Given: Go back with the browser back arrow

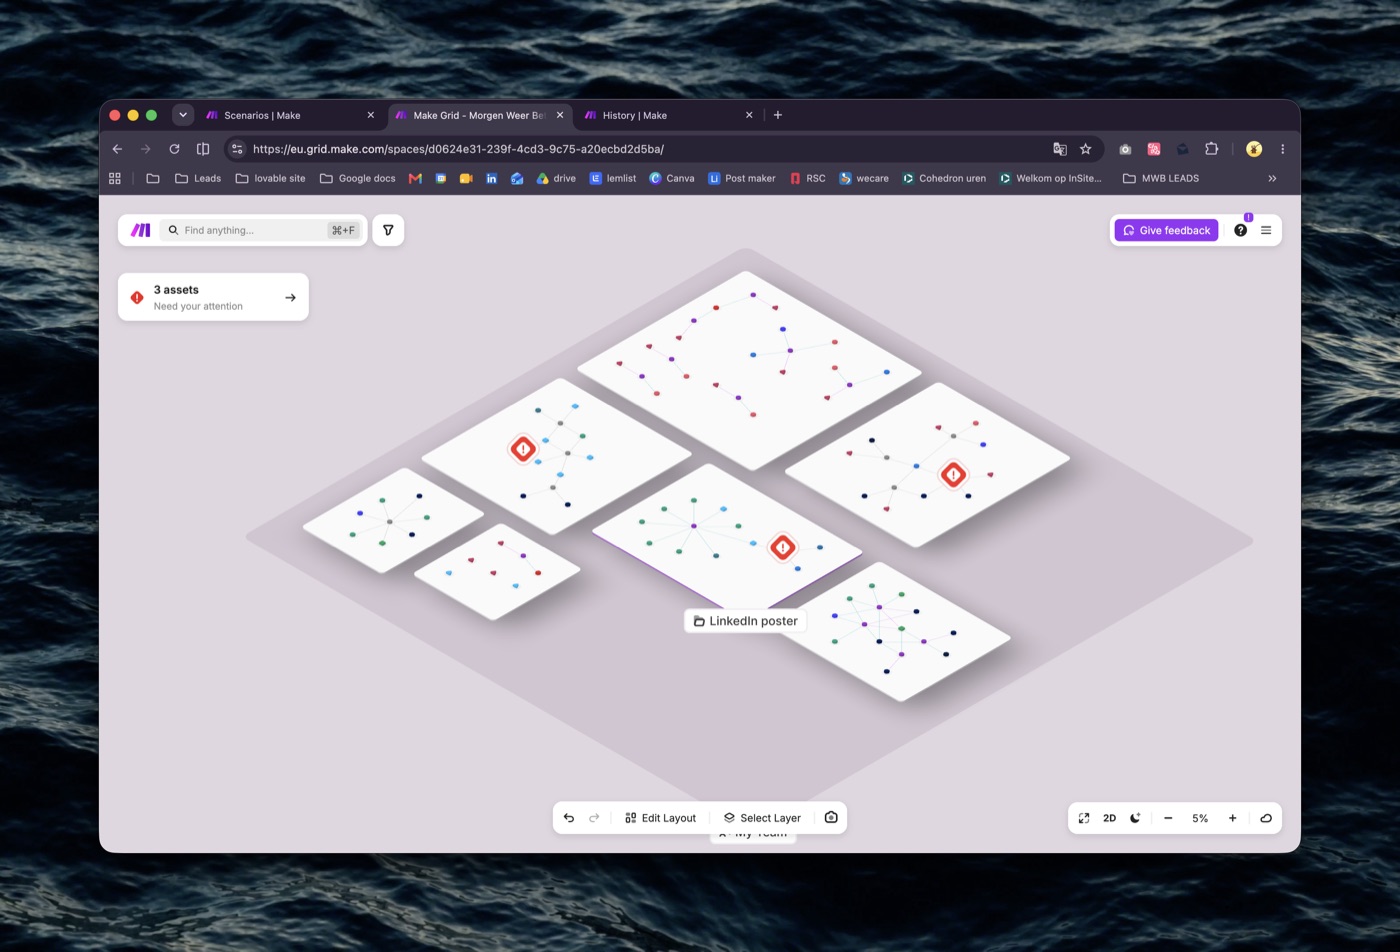Looking at the screenshot, I should (x=117, y=149).
